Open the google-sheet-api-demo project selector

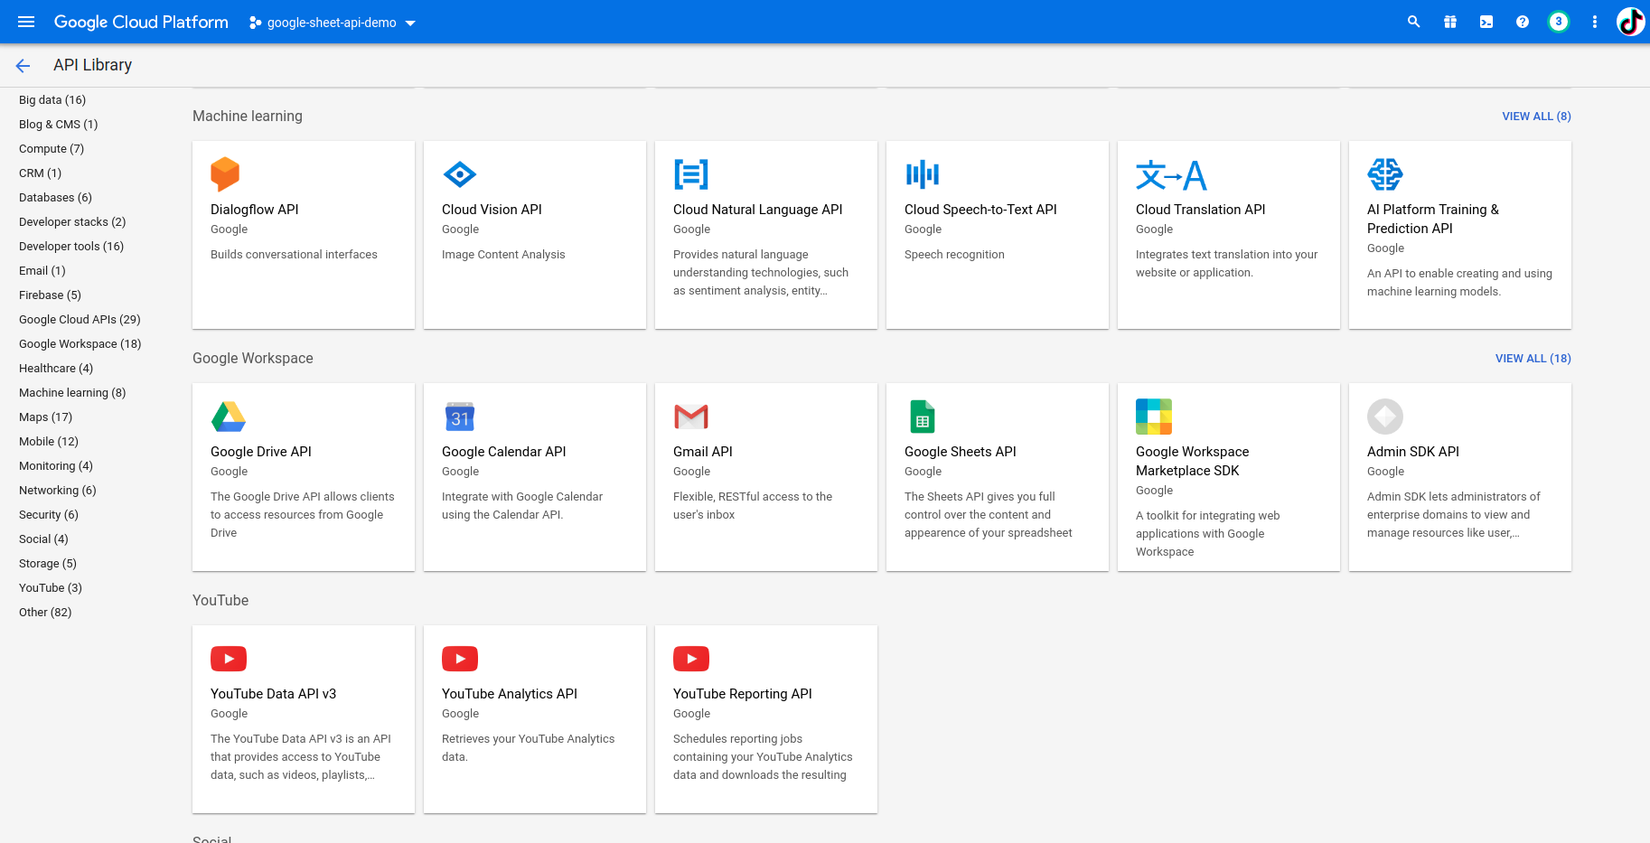coord(332,22)
